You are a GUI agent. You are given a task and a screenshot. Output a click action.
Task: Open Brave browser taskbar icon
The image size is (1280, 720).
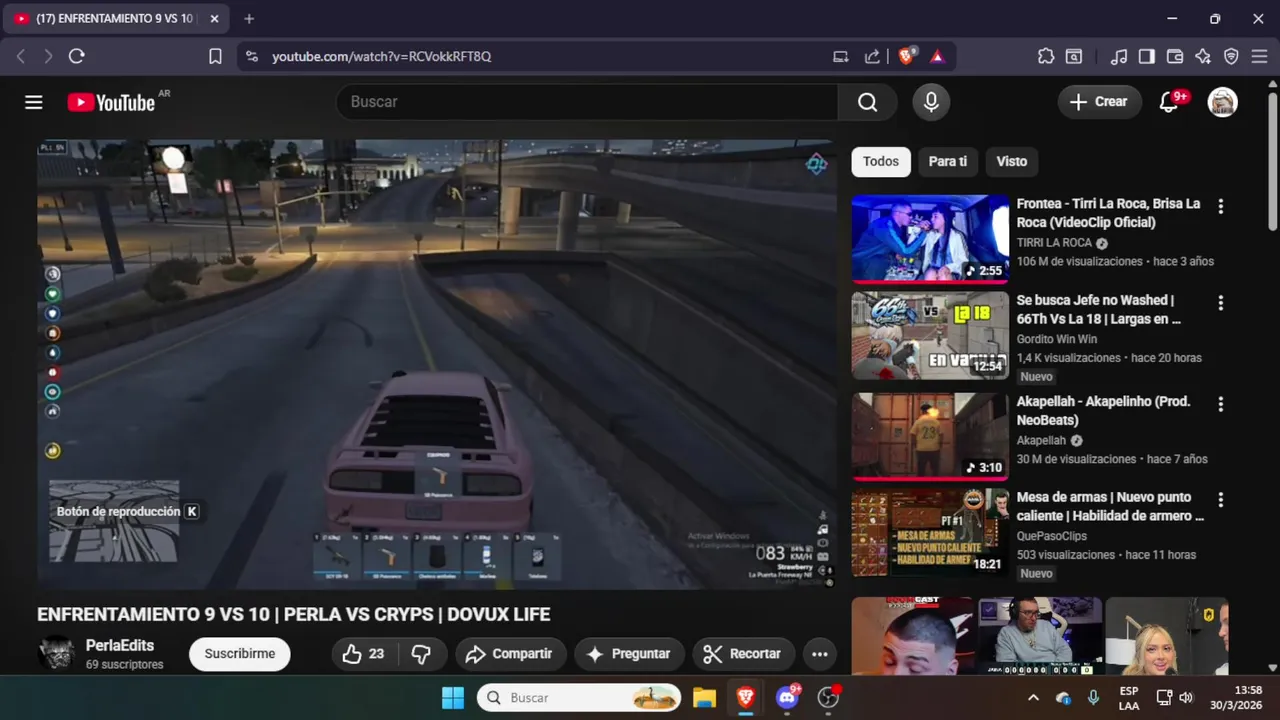745,697
